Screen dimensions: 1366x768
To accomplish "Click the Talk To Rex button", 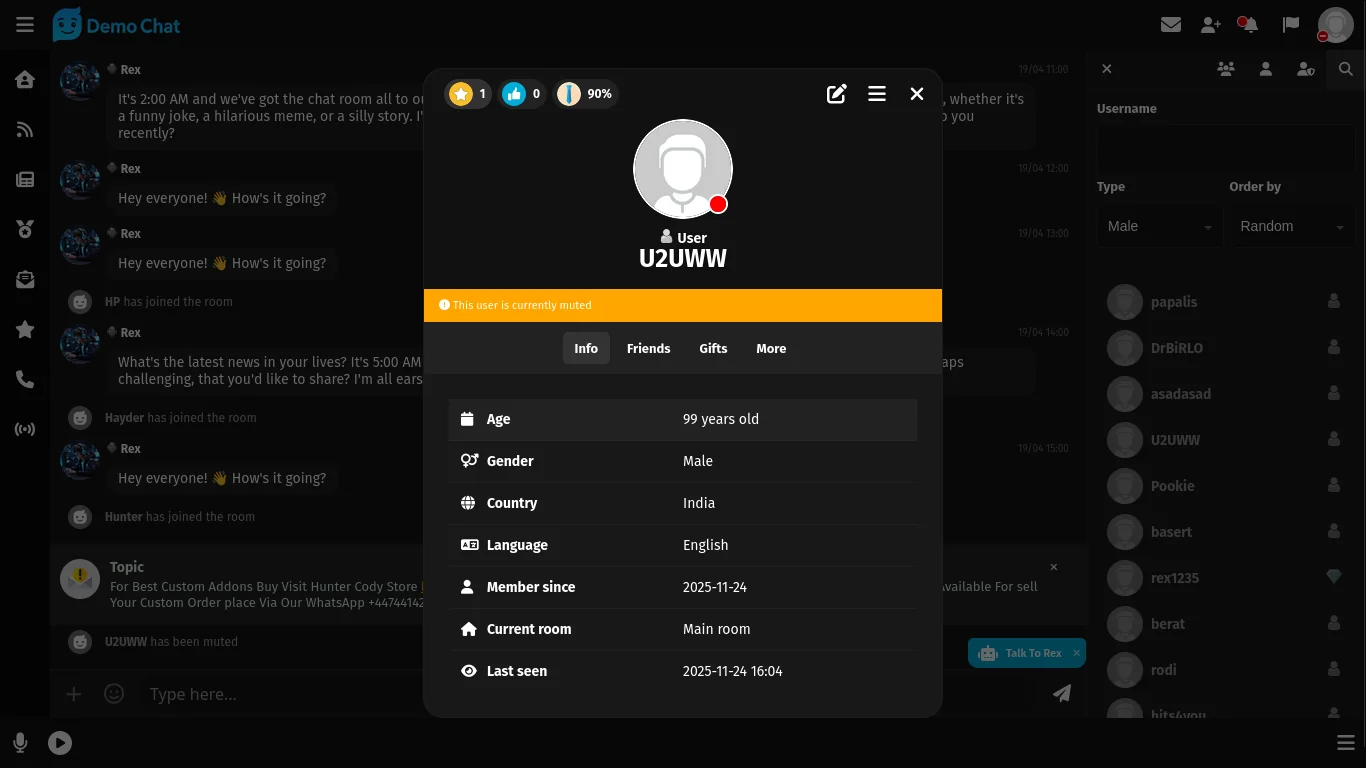I will 1023,653.
